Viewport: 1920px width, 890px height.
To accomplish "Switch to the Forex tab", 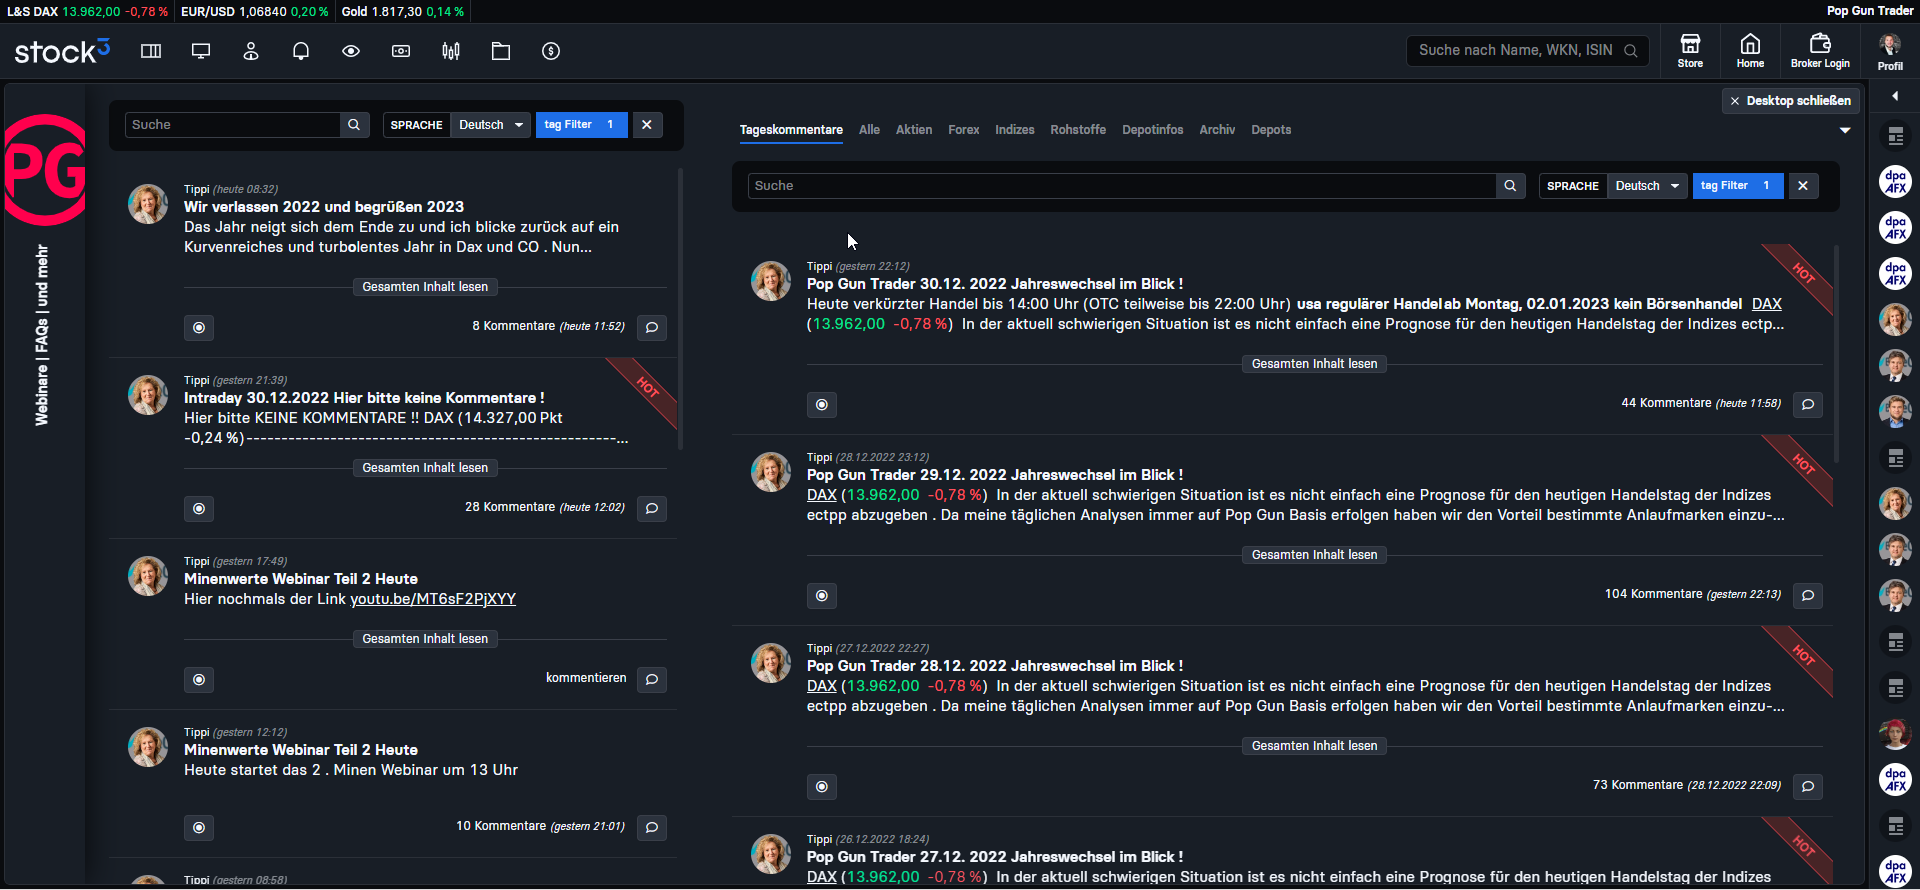I will [964, 130].
